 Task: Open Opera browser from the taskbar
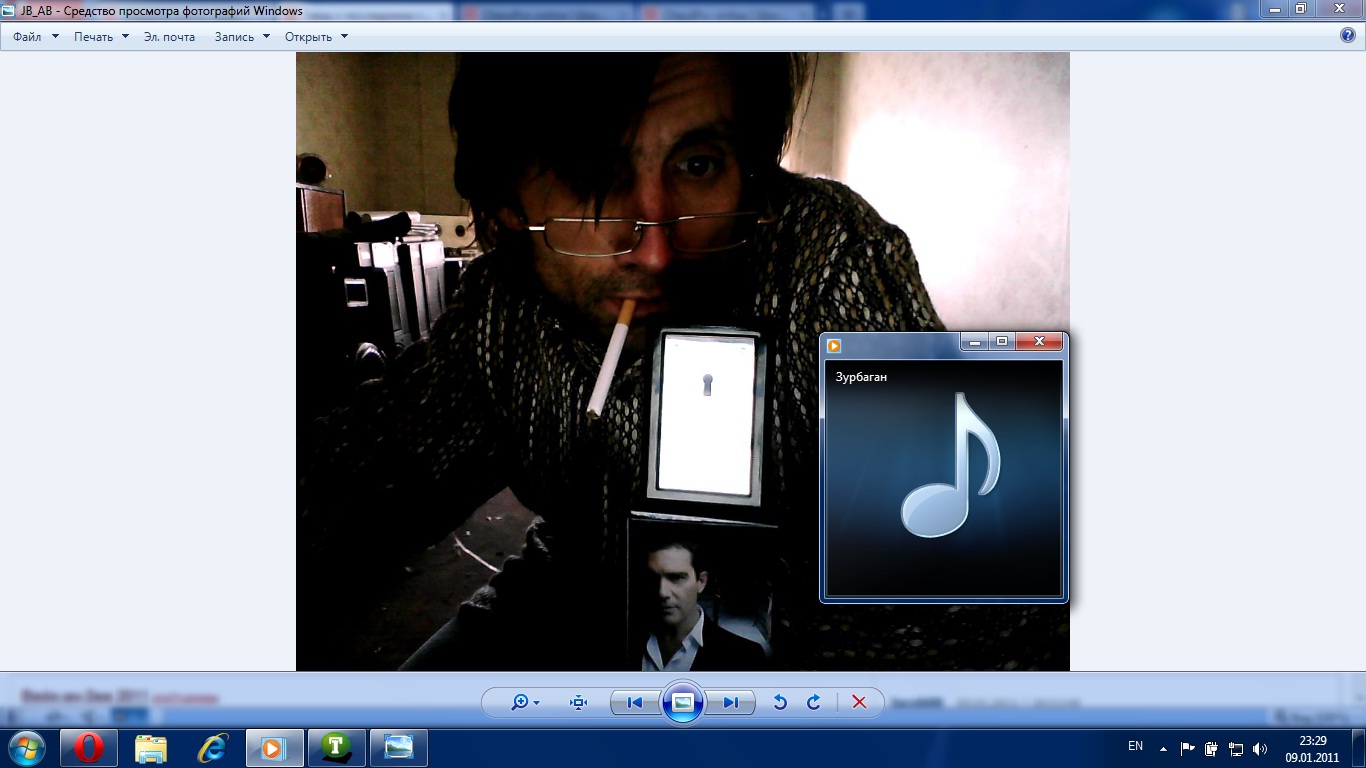[x=89, y=748]
